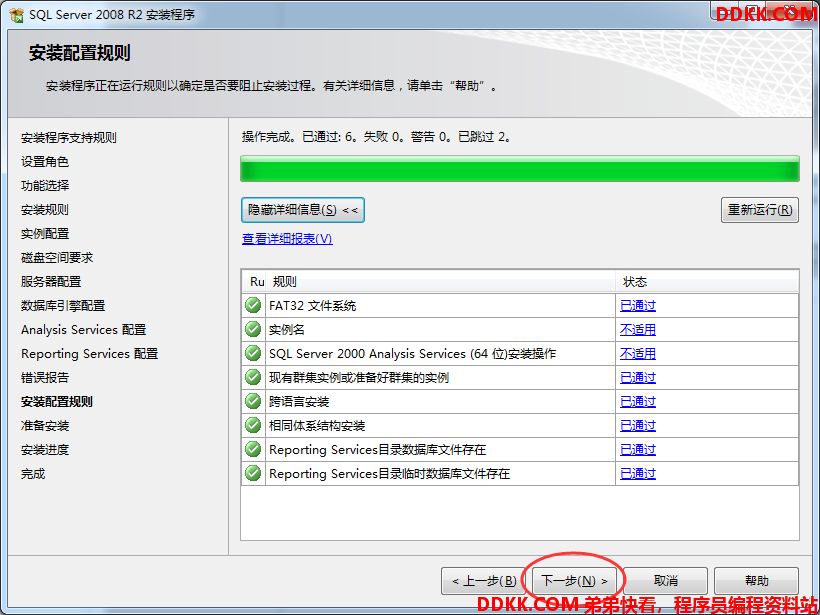Image resolution: width=820 pixels, height=615 pixels.
Task: Click rule Reporting Services目录数据库文件存在
Action: (x=378, y=450)
